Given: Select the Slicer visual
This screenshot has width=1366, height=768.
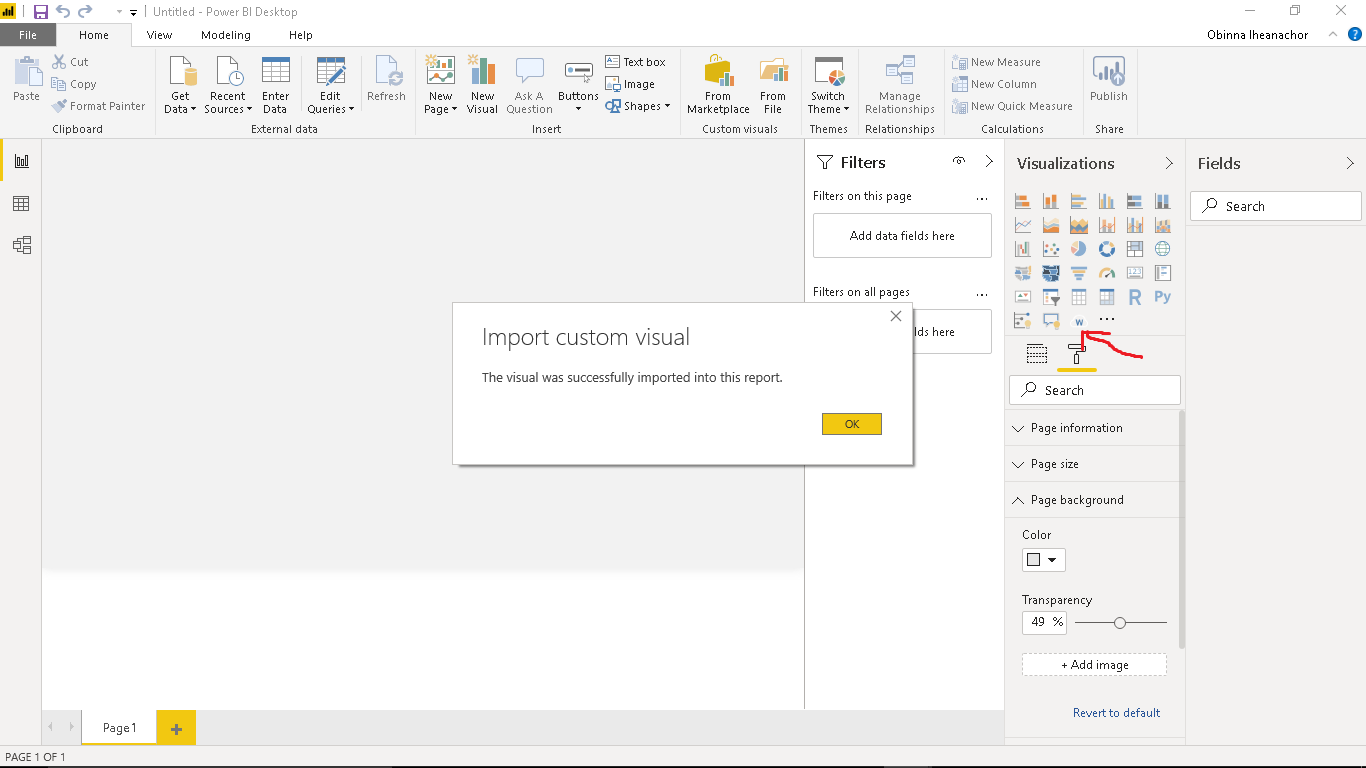Looking at the screenshot, I should [1050, 297].
